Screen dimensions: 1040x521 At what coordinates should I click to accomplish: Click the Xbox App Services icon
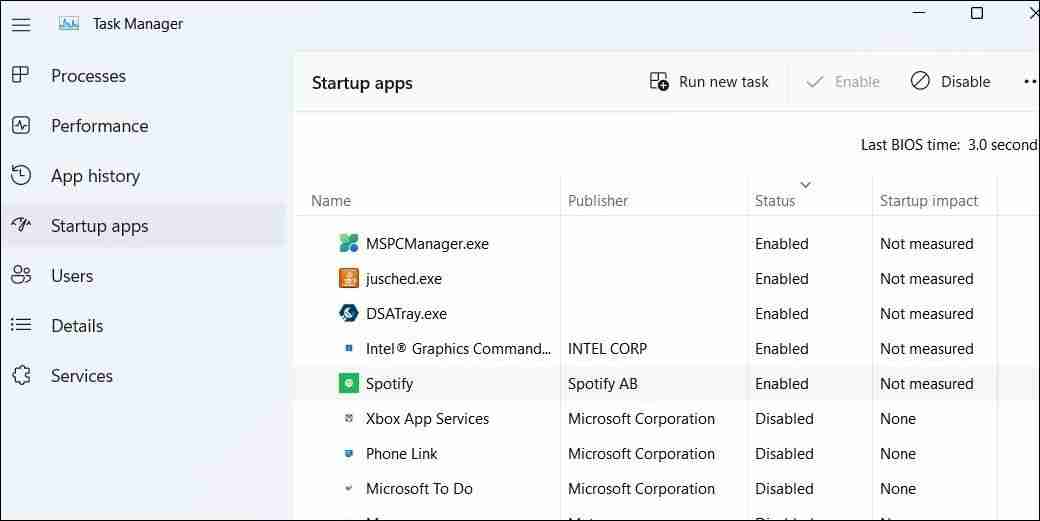pyautogui.click(x=349, y=418)
